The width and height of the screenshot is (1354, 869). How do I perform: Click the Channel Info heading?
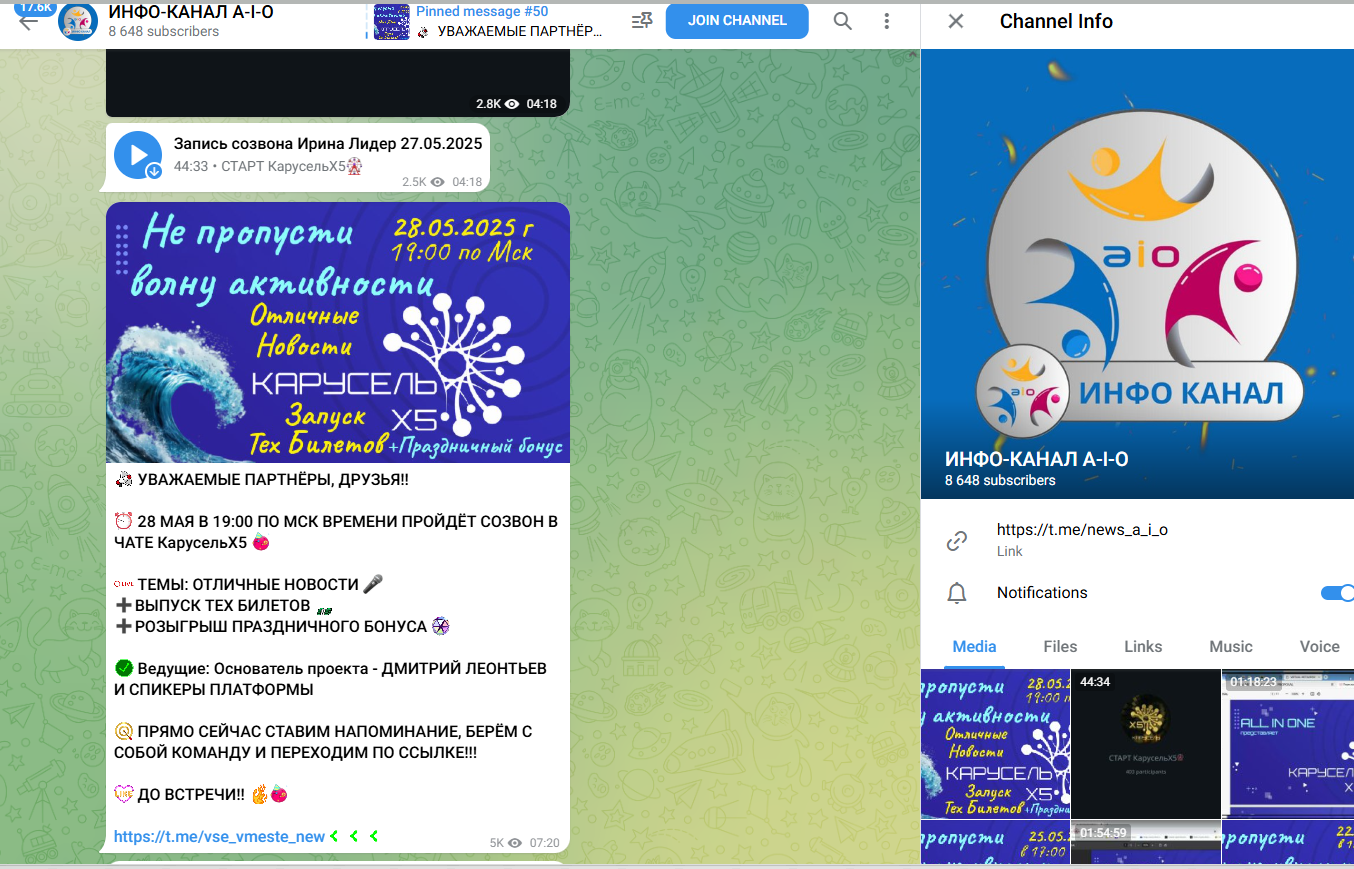[1056, 21]
